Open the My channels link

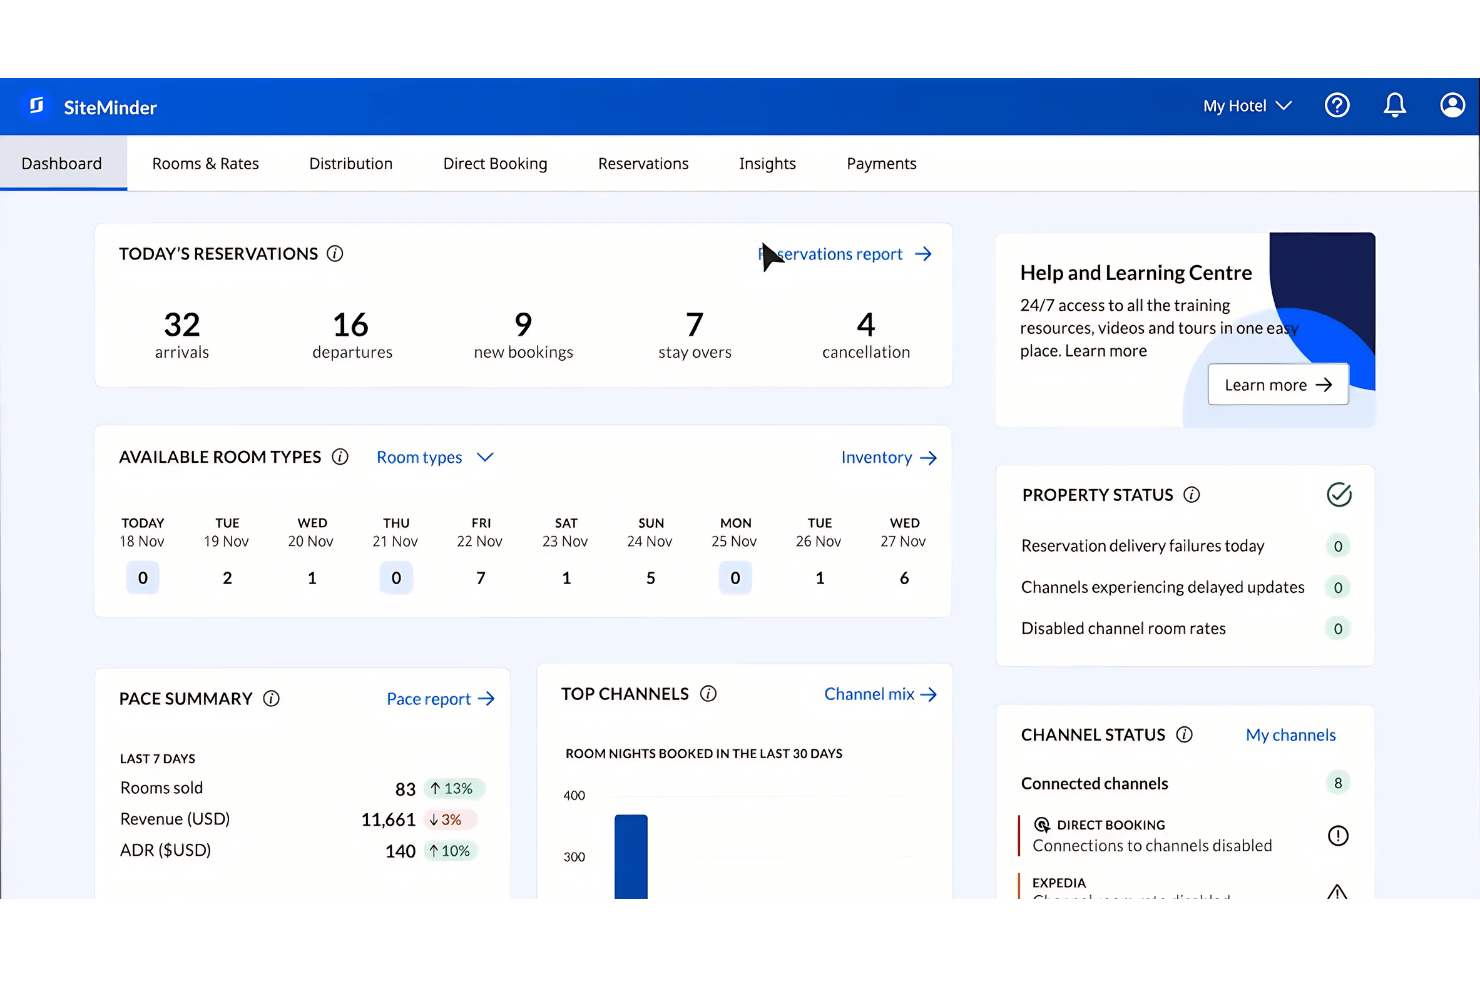coord(1290,735)
